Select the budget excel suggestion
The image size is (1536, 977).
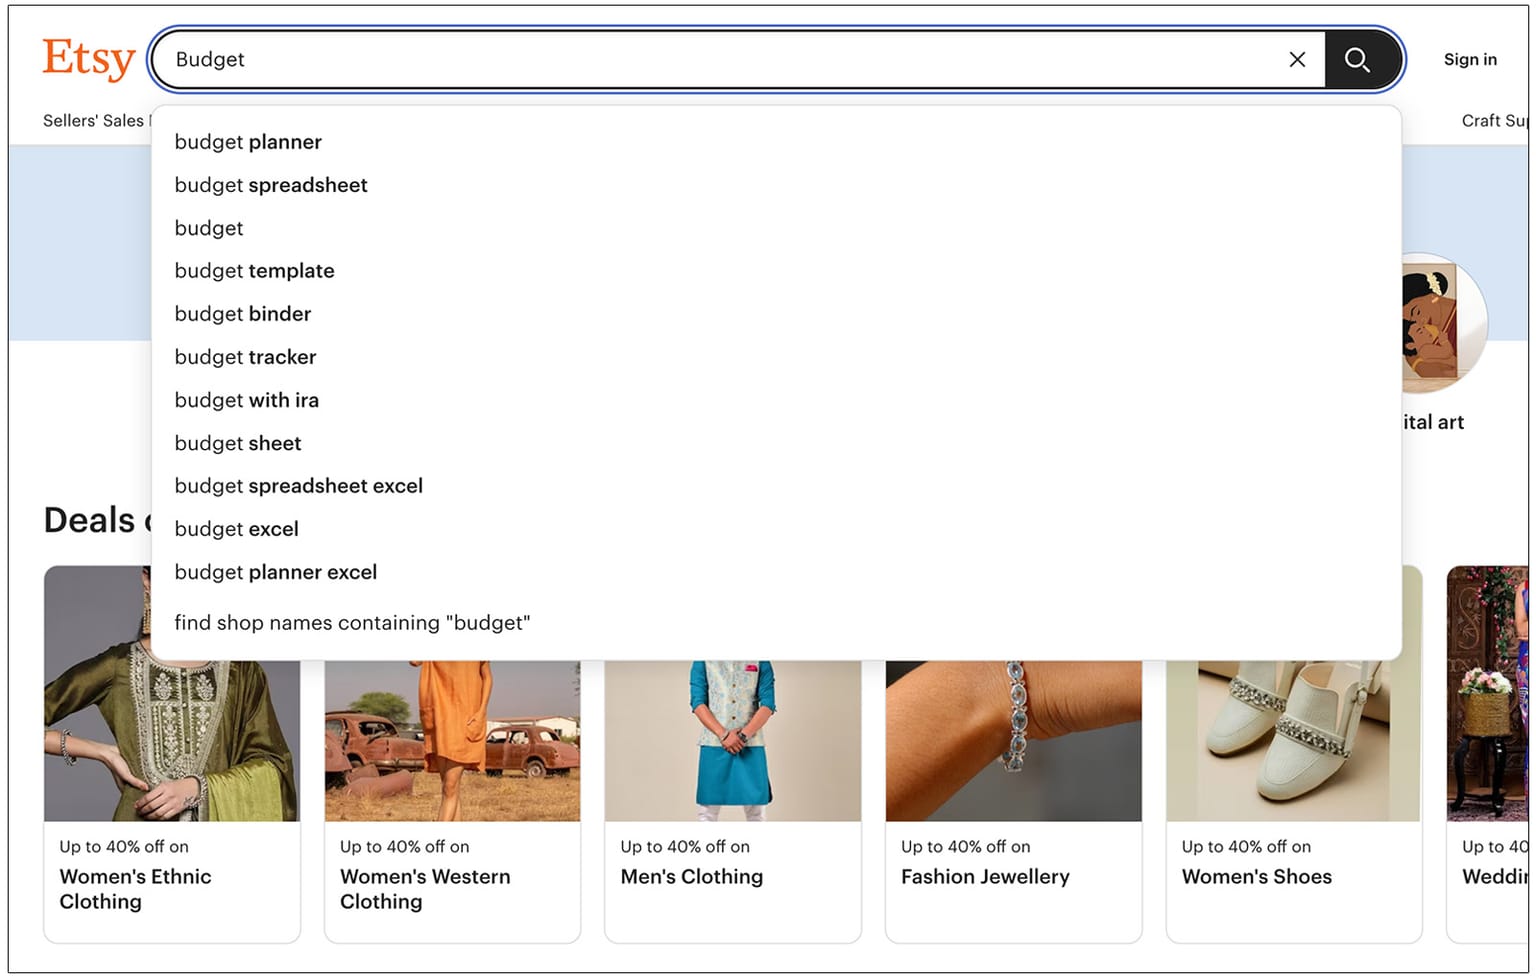(x=236, y=529)
